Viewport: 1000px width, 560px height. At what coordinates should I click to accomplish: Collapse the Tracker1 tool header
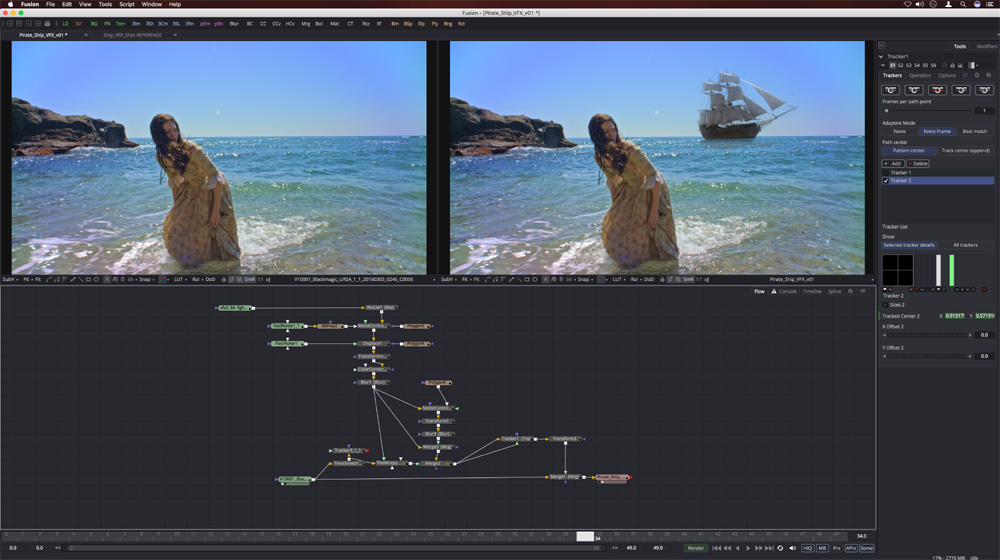[881, 56]
